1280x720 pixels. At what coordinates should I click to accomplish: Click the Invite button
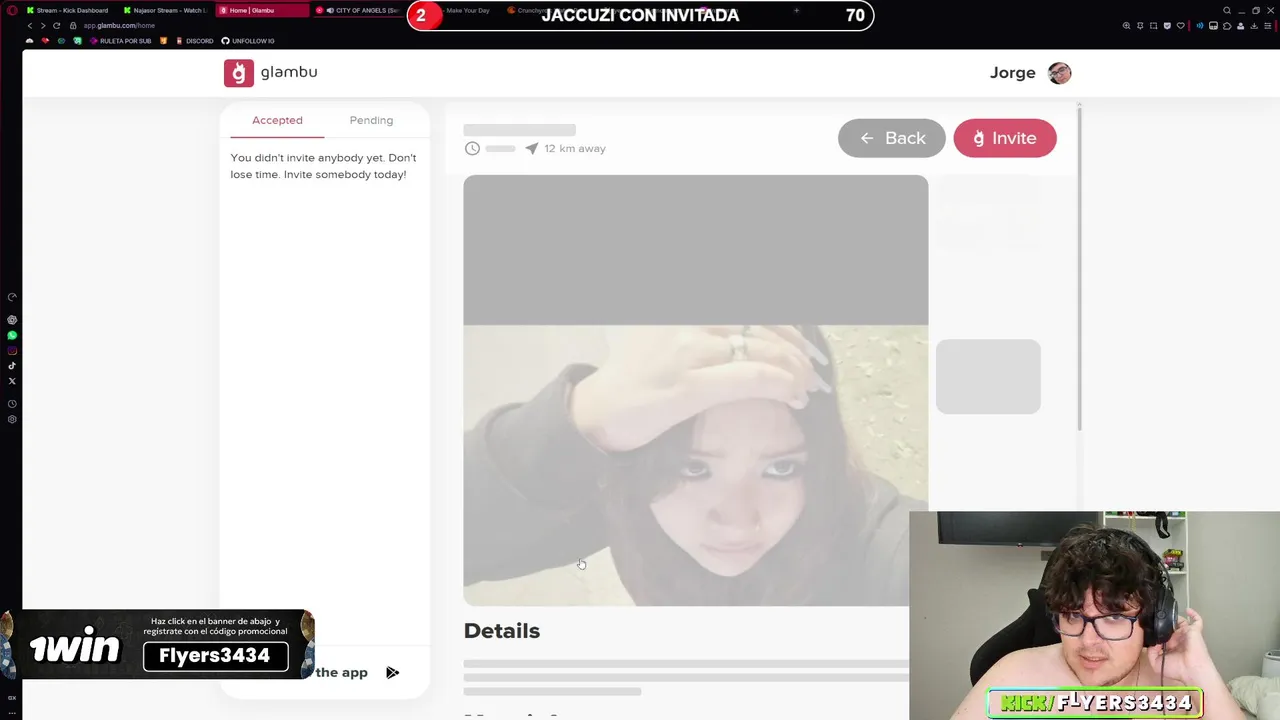[x=1005, y=138]
